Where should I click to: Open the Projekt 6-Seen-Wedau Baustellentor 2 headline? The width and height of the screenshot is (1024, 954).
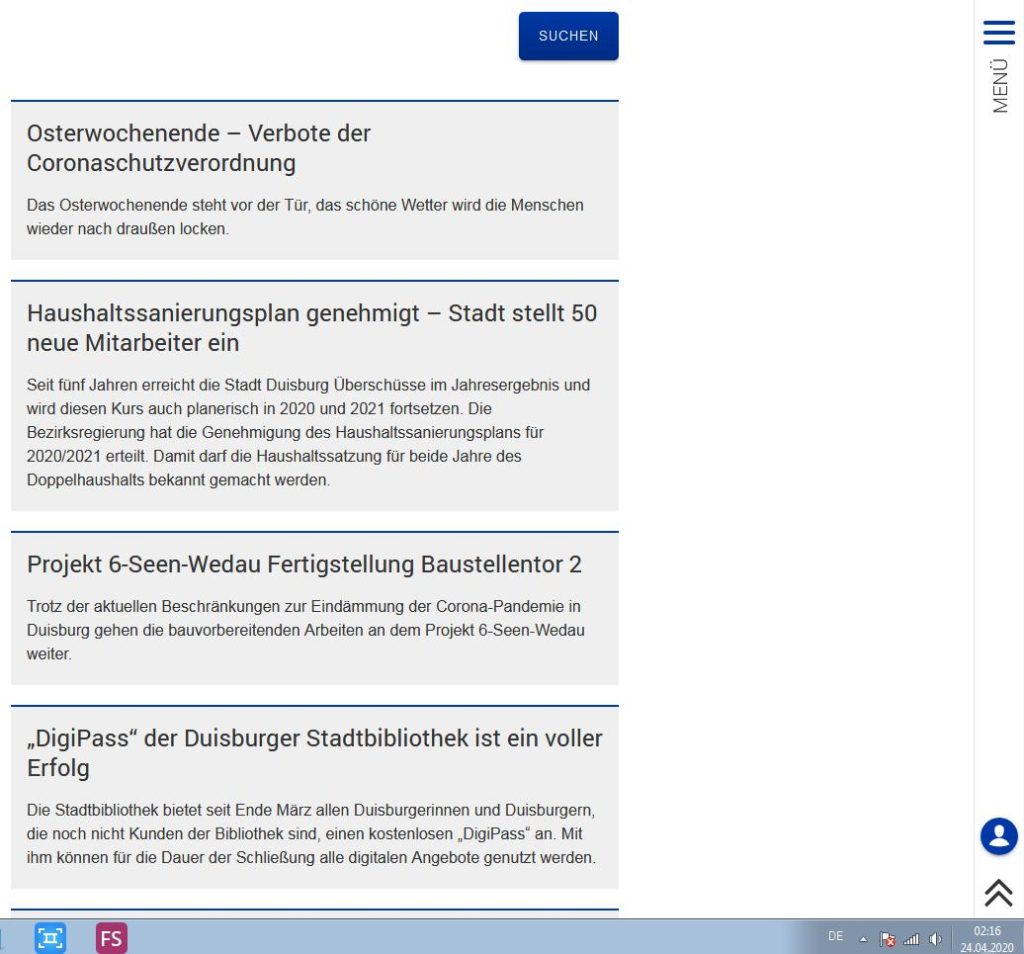tap(304, 564)
